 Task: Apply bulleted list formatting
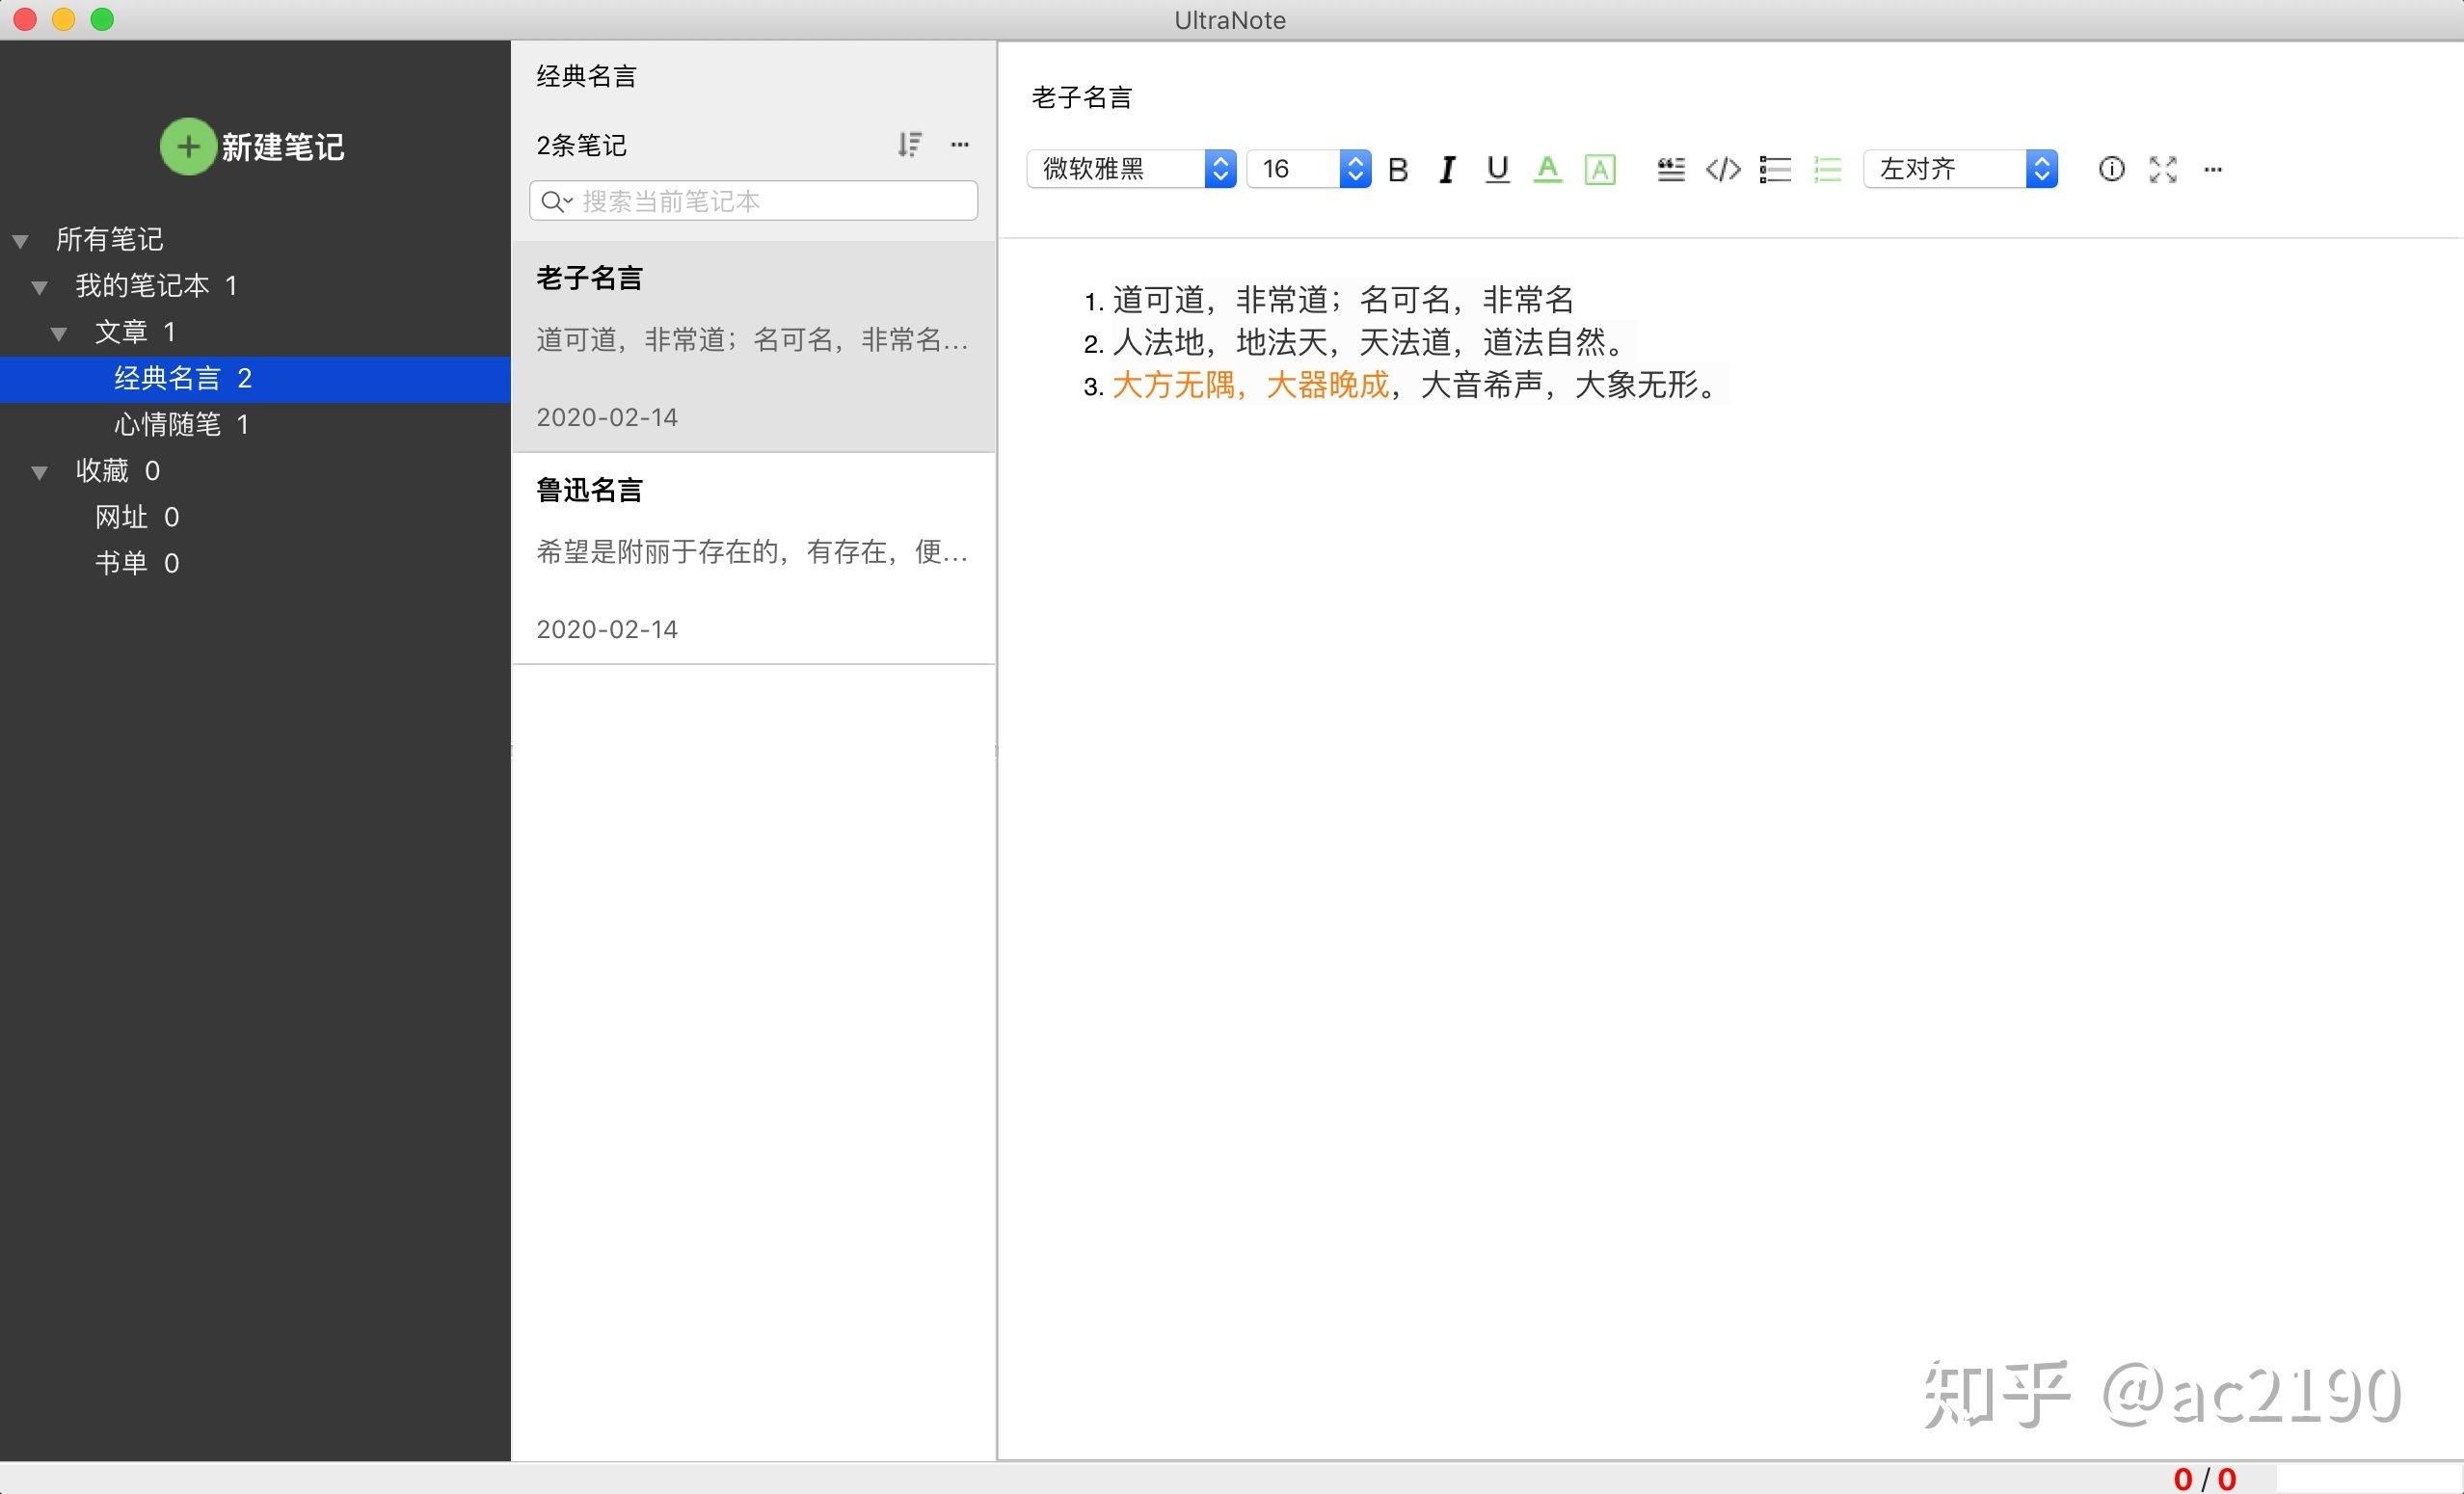1775,170
